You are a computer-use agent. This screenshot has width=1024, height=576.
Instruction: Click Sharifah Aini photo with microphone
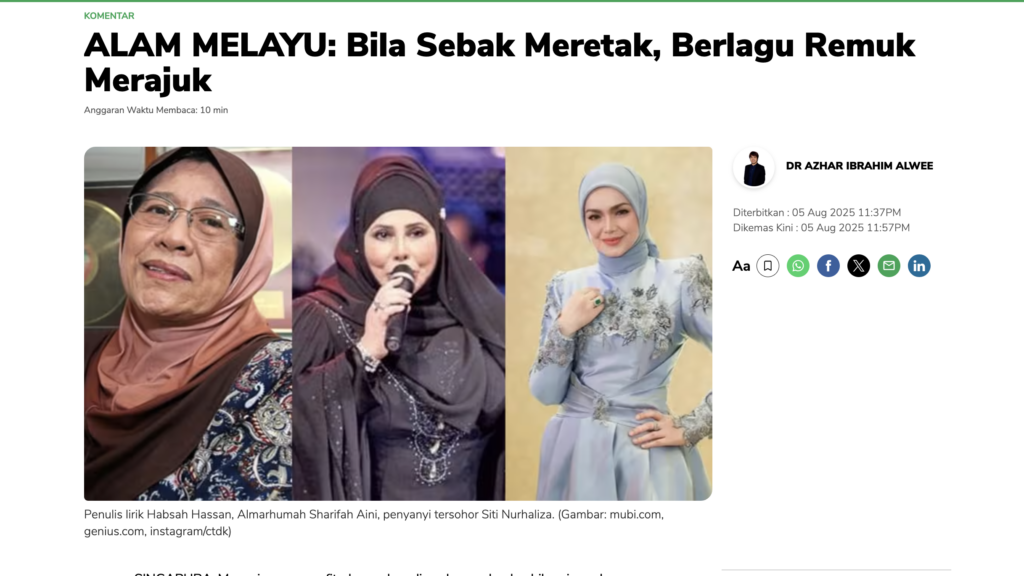(398, 323)
